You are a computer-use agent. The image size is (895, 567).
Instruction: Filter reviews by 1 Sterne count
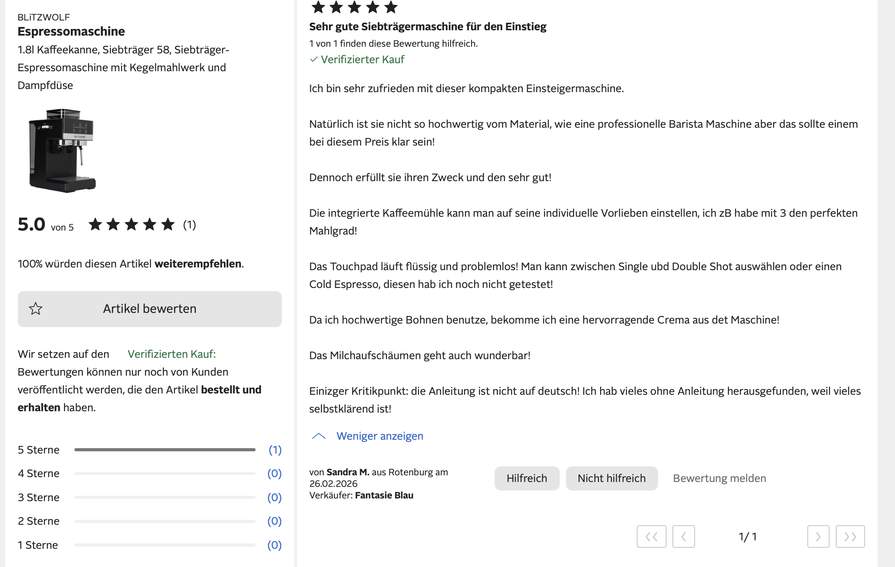(x=275, y=545)
